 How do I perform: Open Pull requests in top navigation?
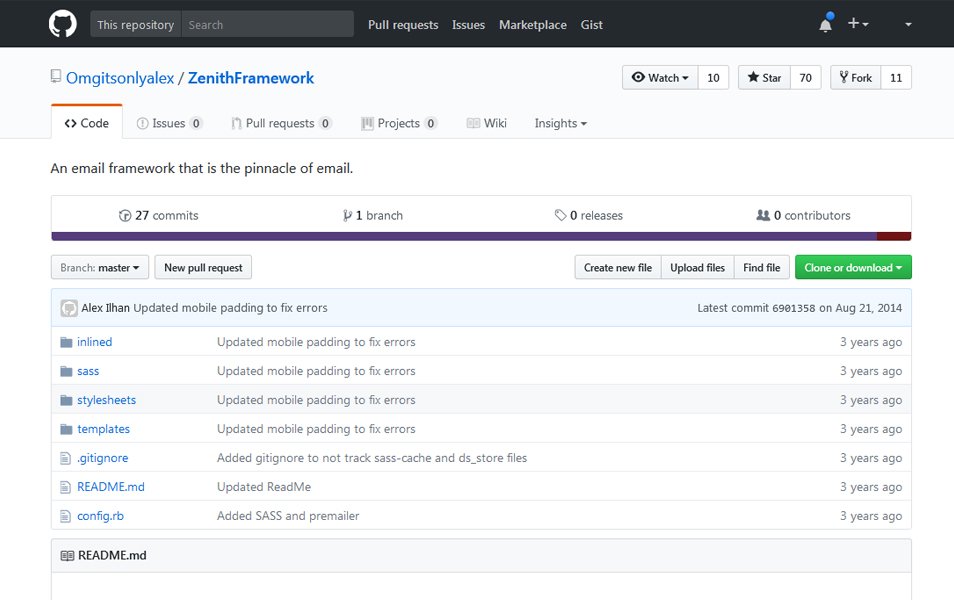click(x=403, y=24)
